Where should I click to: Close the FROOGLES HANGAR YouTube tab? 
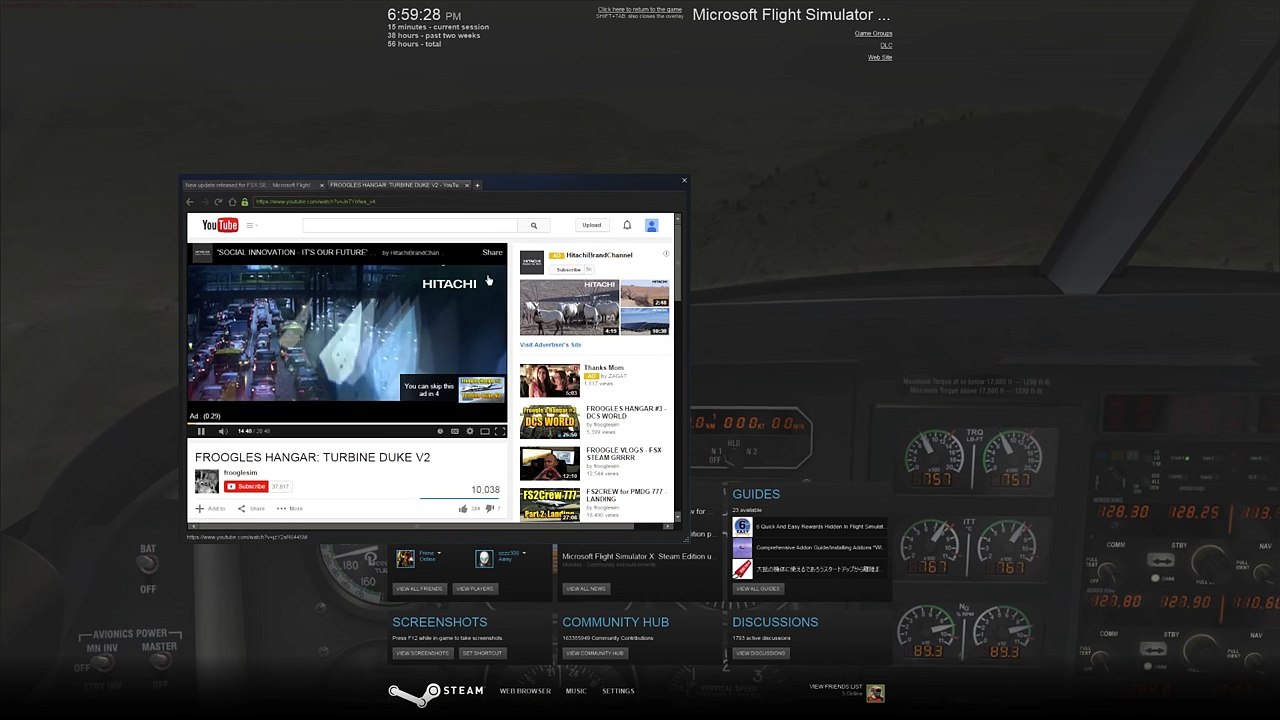click(x=465, y=185)
